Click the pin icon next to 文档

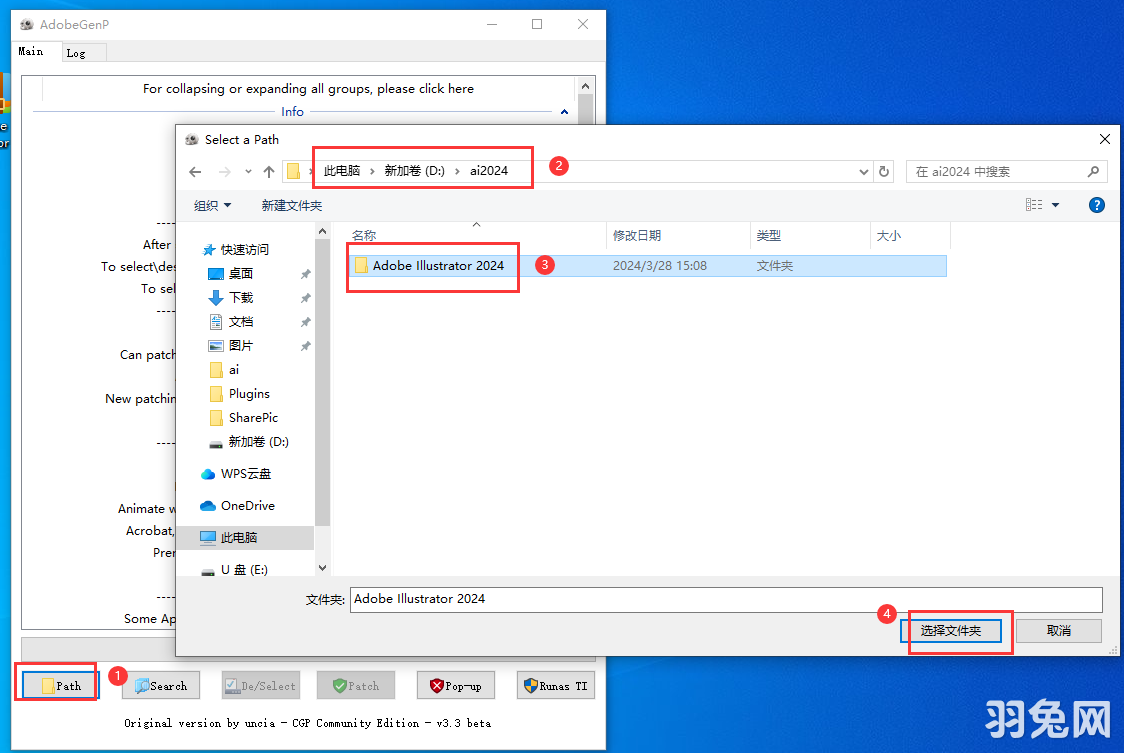(305, 322)
